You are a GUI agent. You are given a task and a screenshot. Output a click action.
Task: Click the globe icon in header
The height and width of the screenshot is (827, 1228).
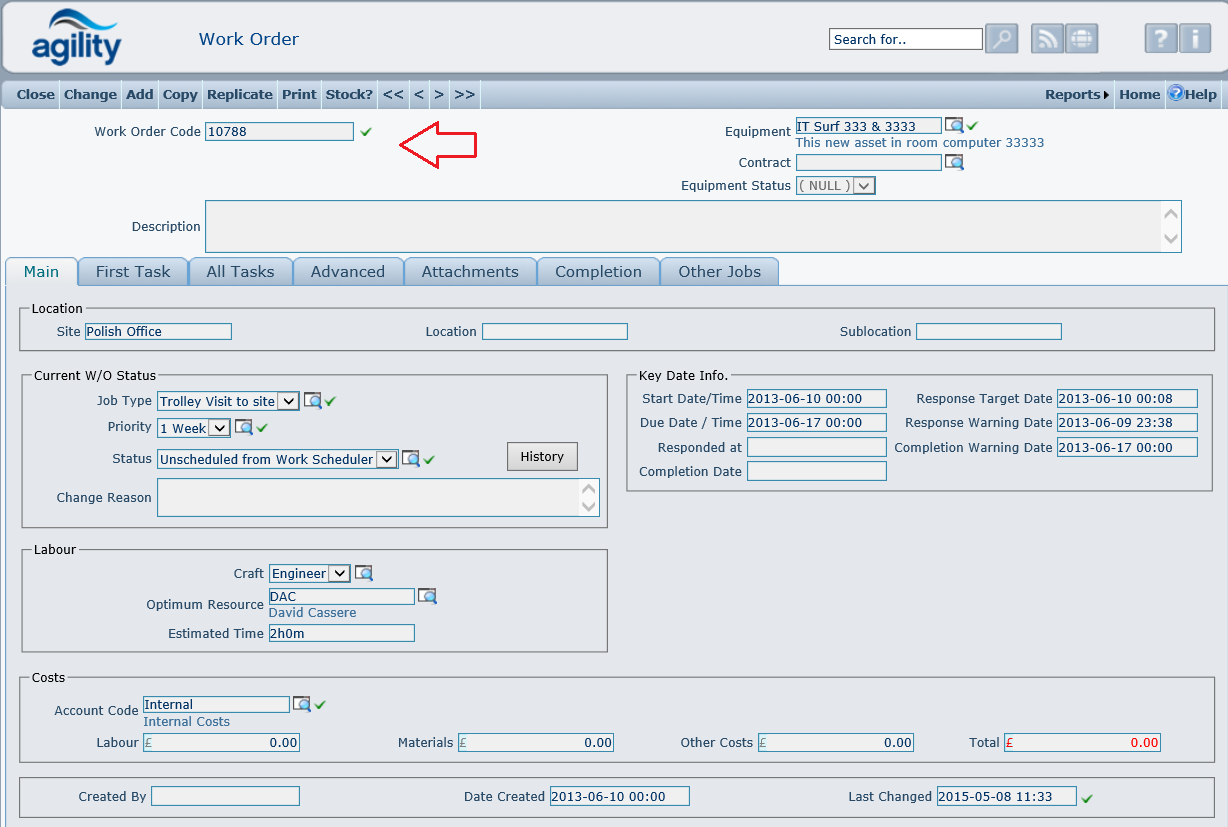tap(1081, 39)
